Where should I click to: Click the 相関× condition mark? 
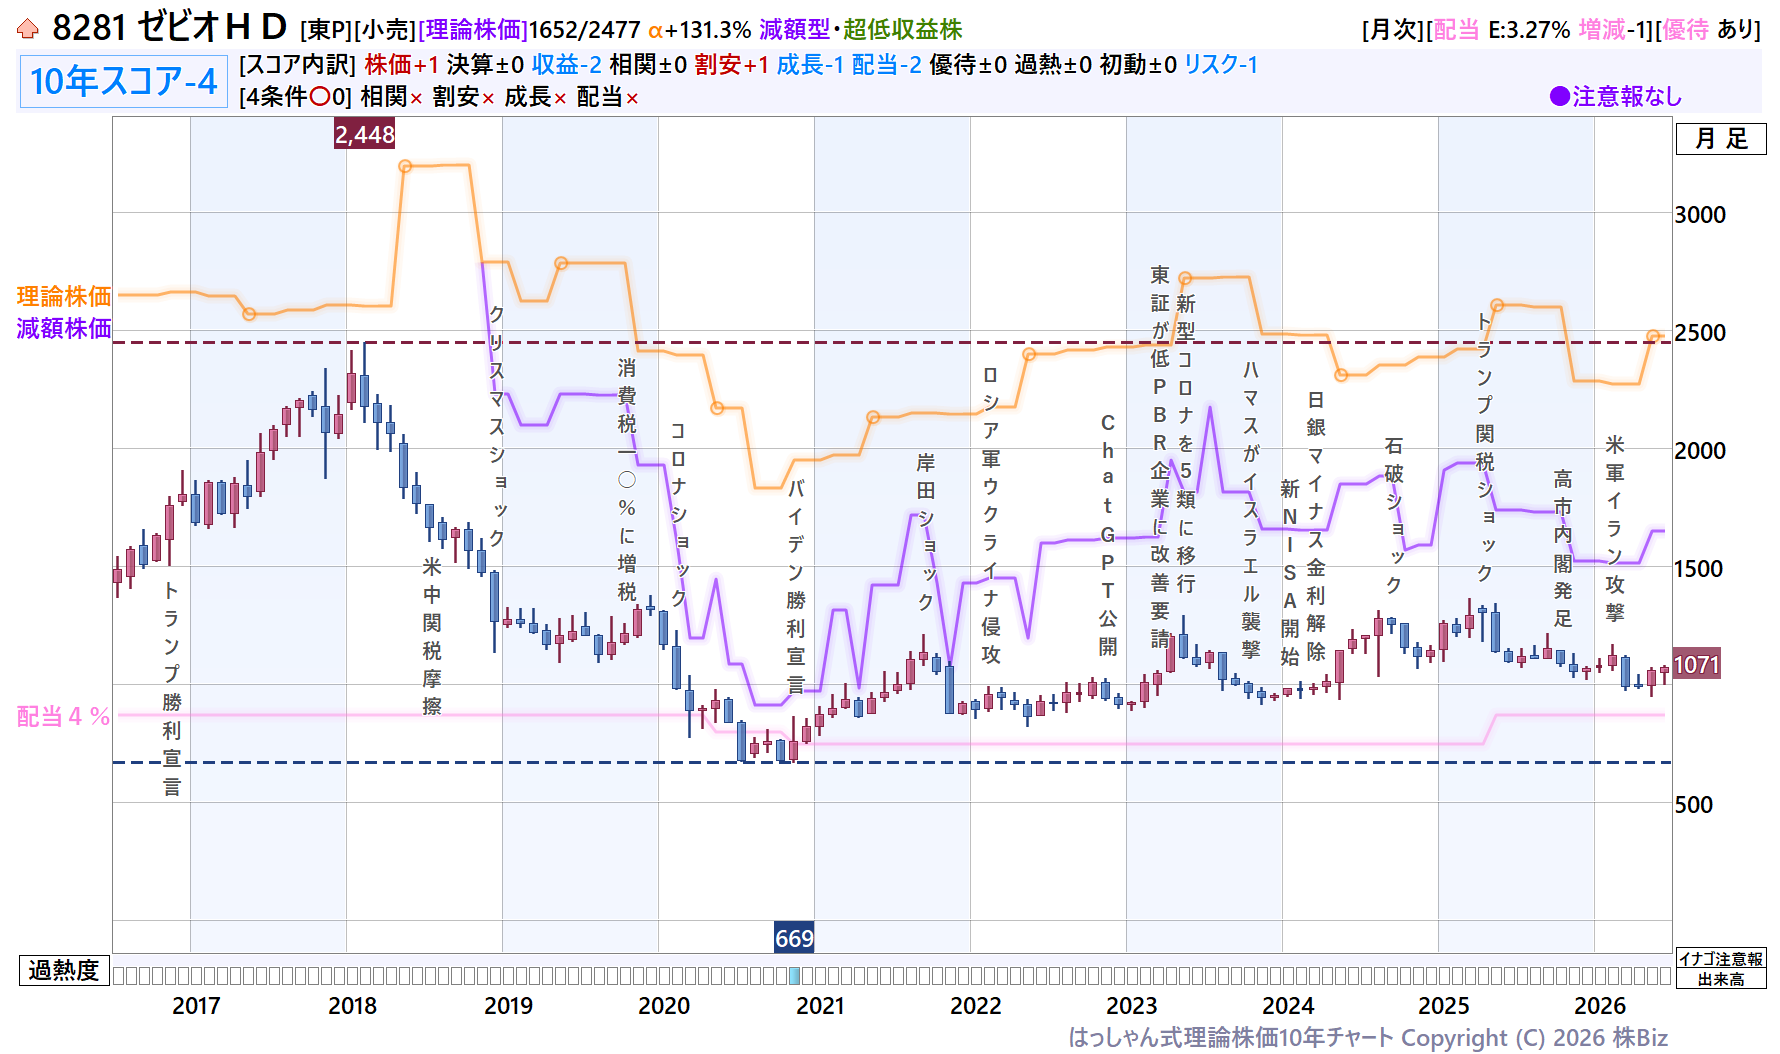pos(391,97)
